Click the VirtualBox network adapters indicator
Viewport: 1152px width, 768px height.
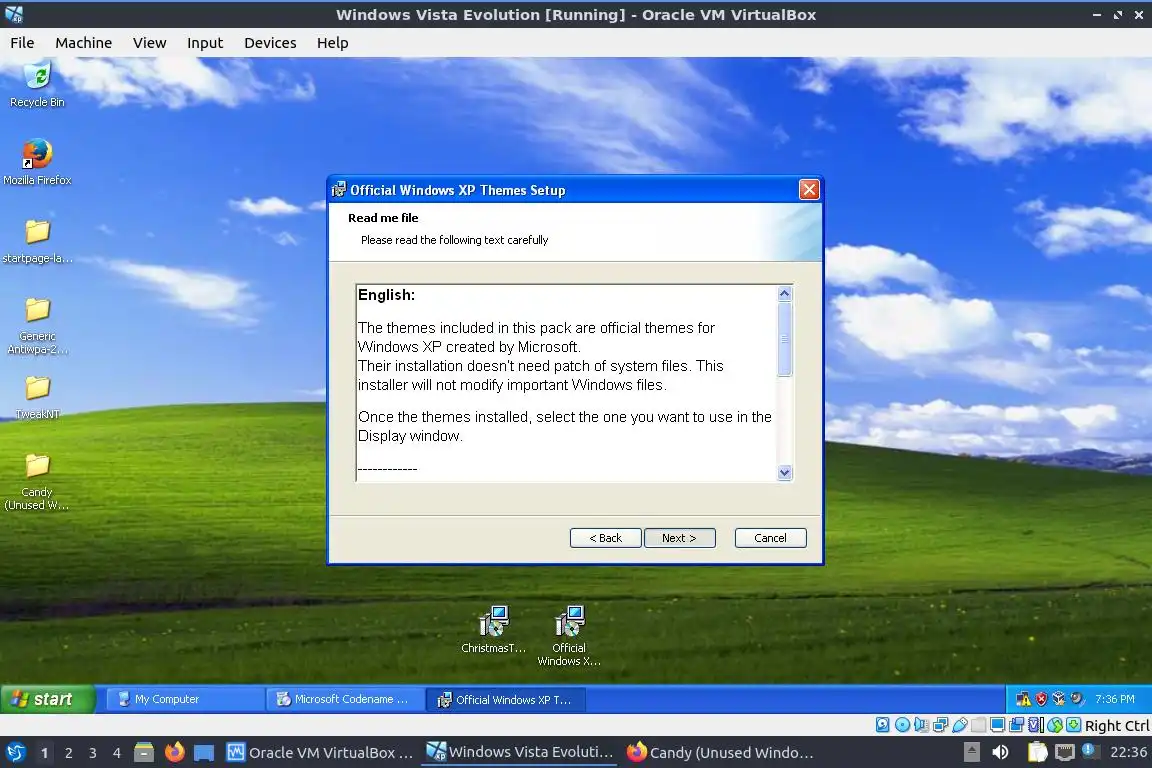[x=940, y=725]
